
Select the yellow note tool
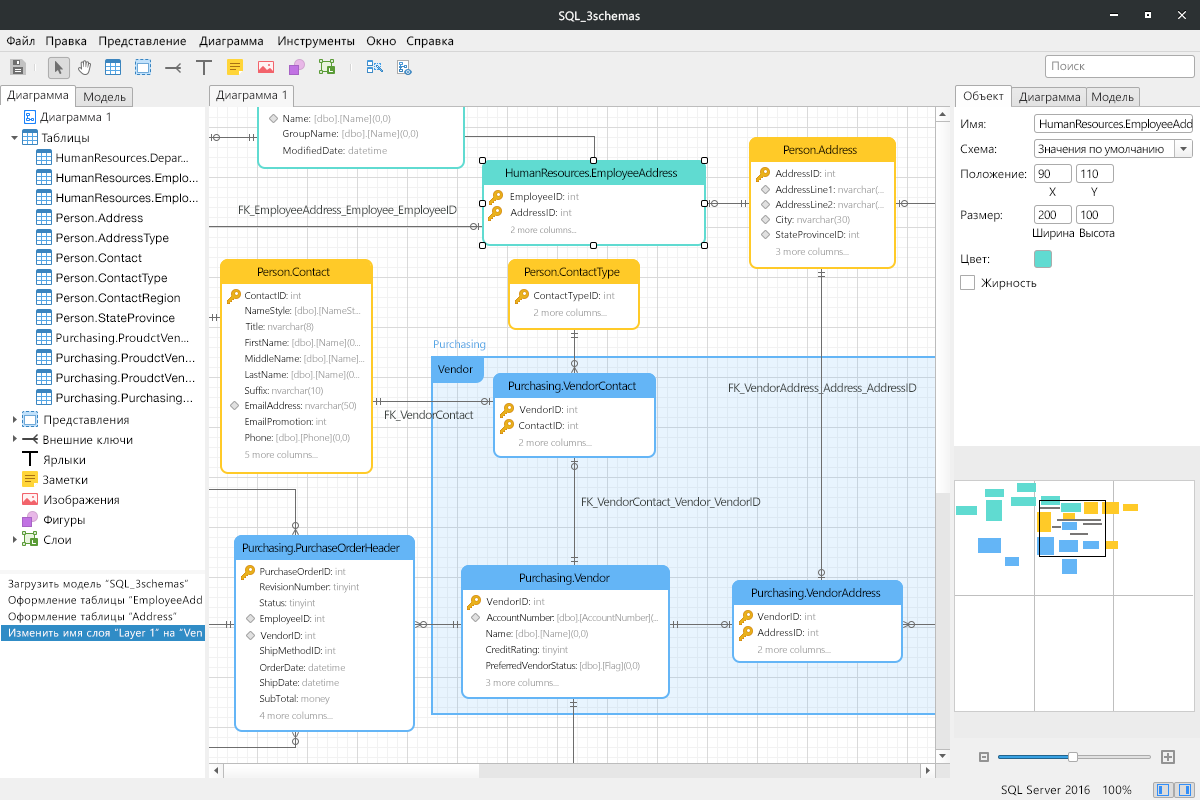pyautogui.click(x=235, y=67)
